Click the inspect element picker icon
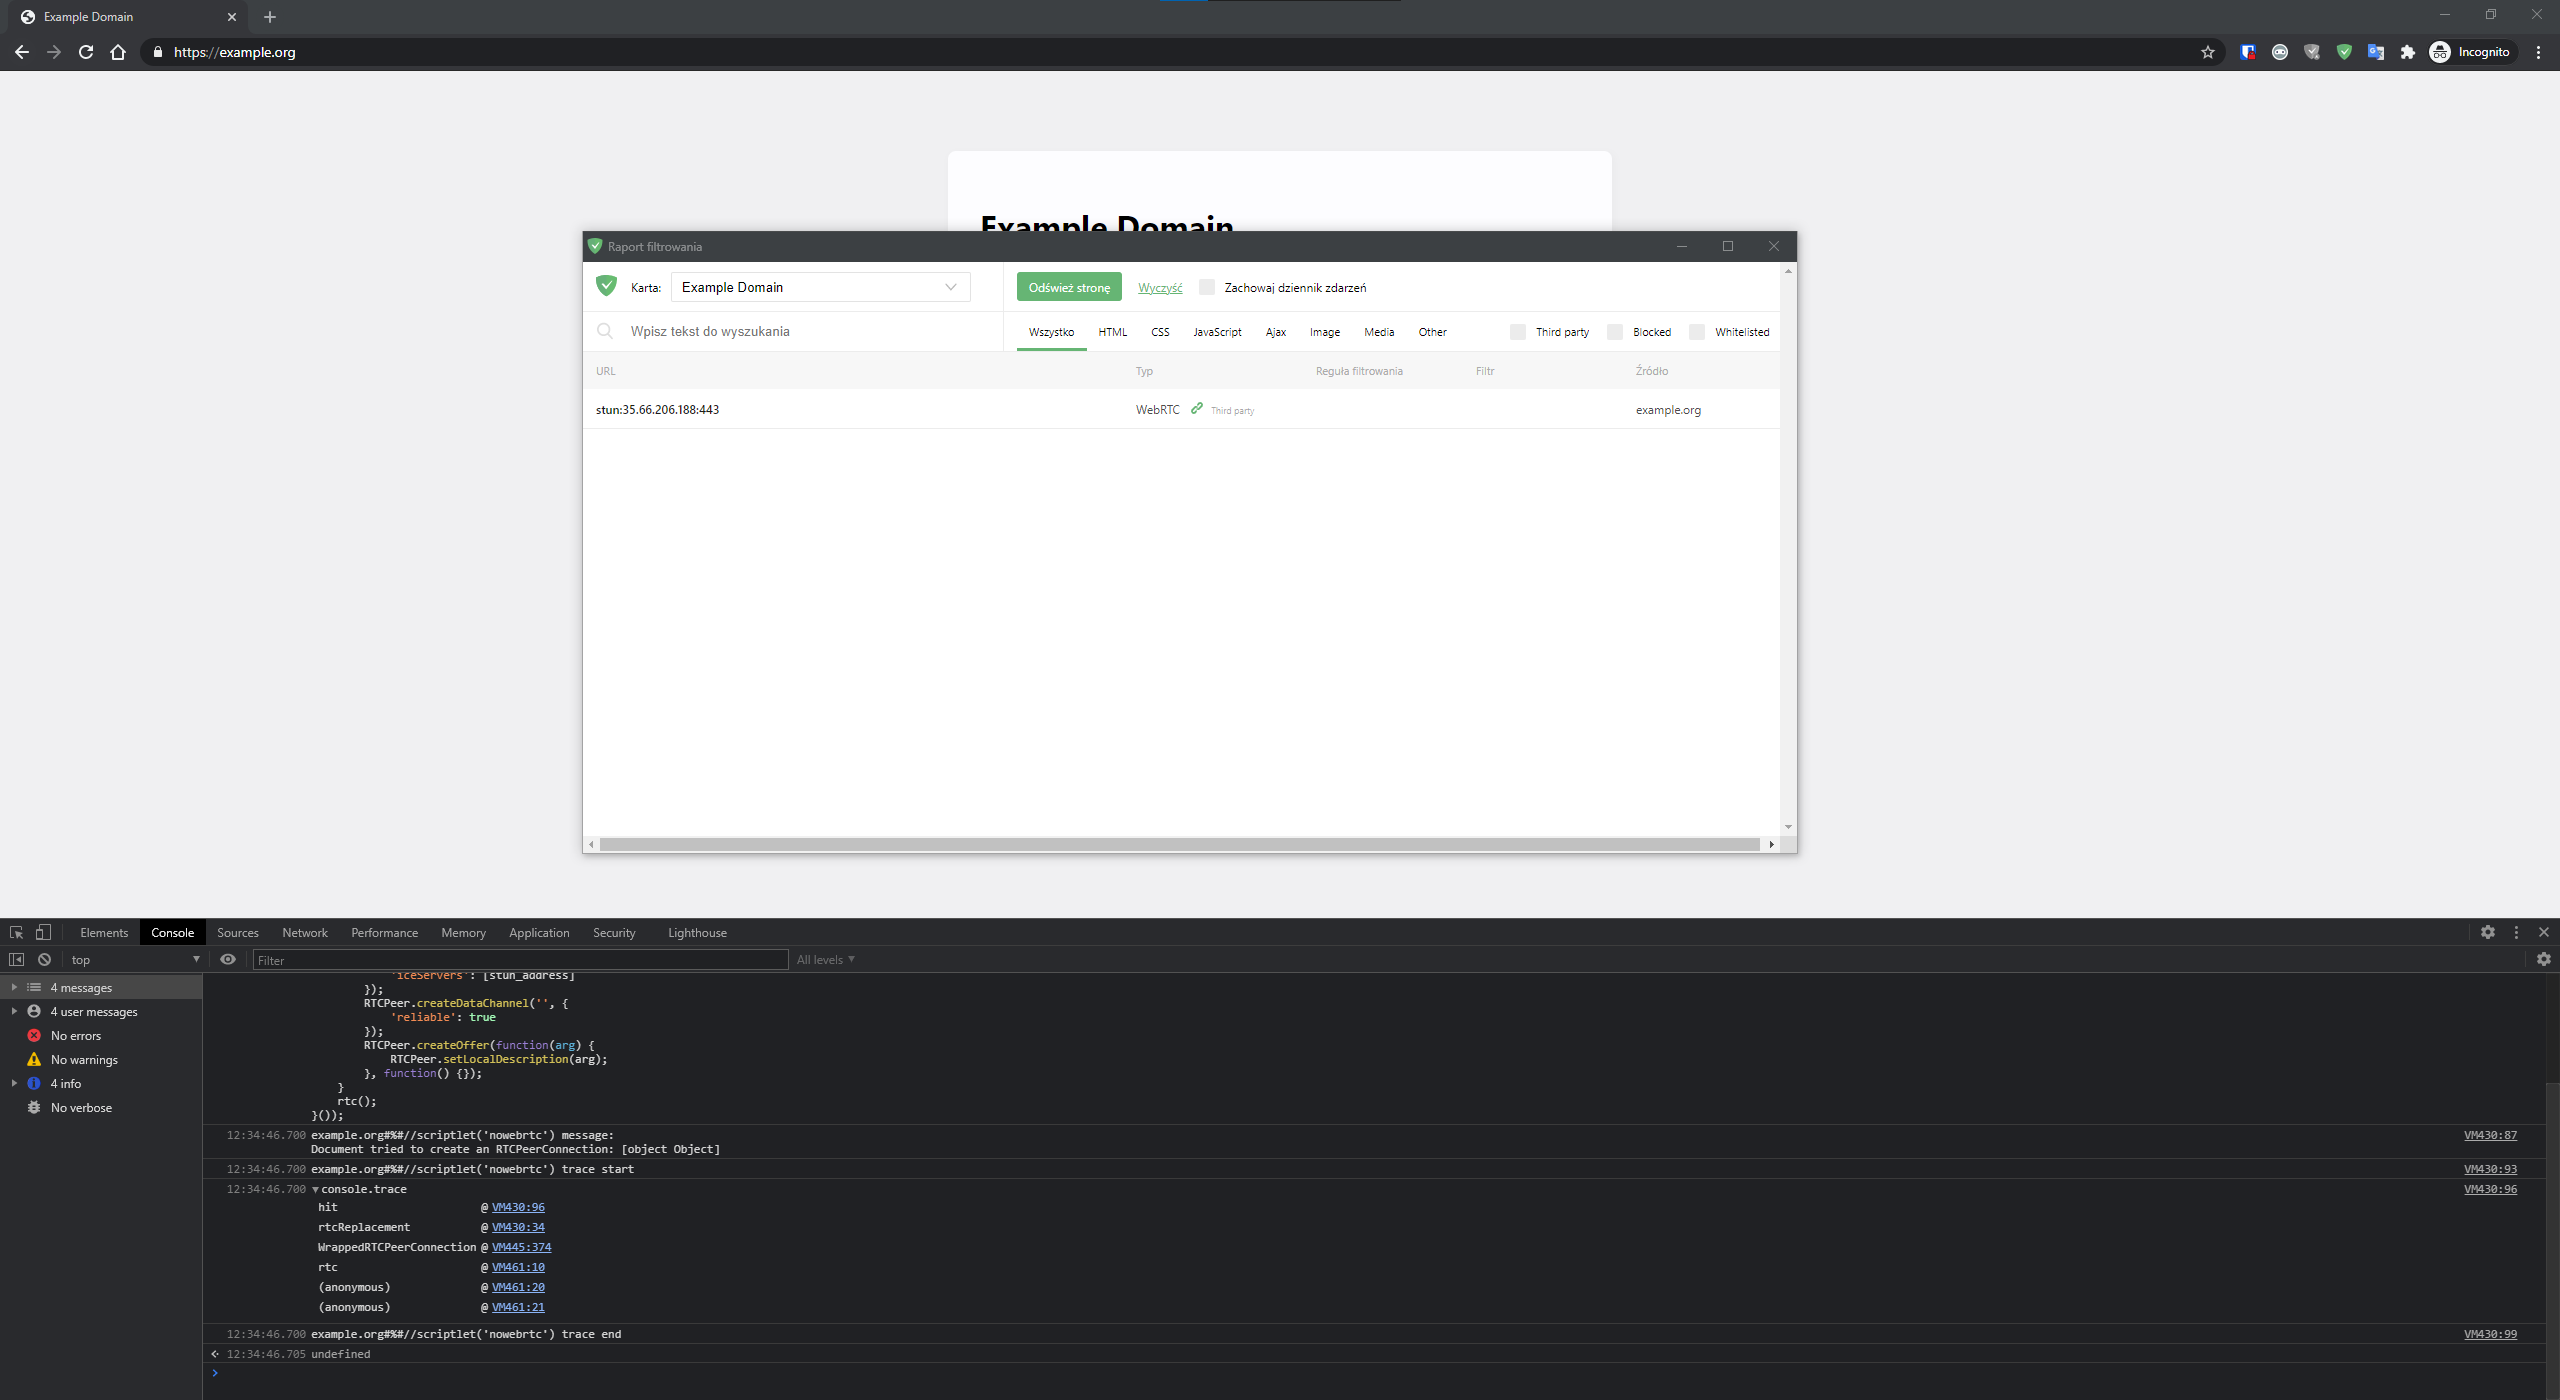2560x1400 pixels. (x=16, y=932)
